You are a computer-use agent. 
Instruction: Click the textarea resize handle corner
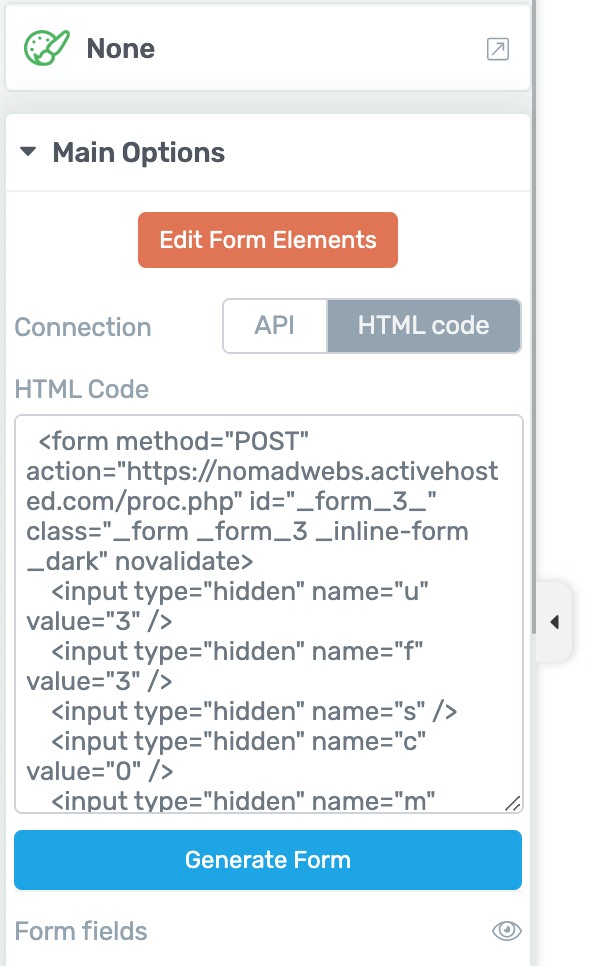[x=513, y=803]
